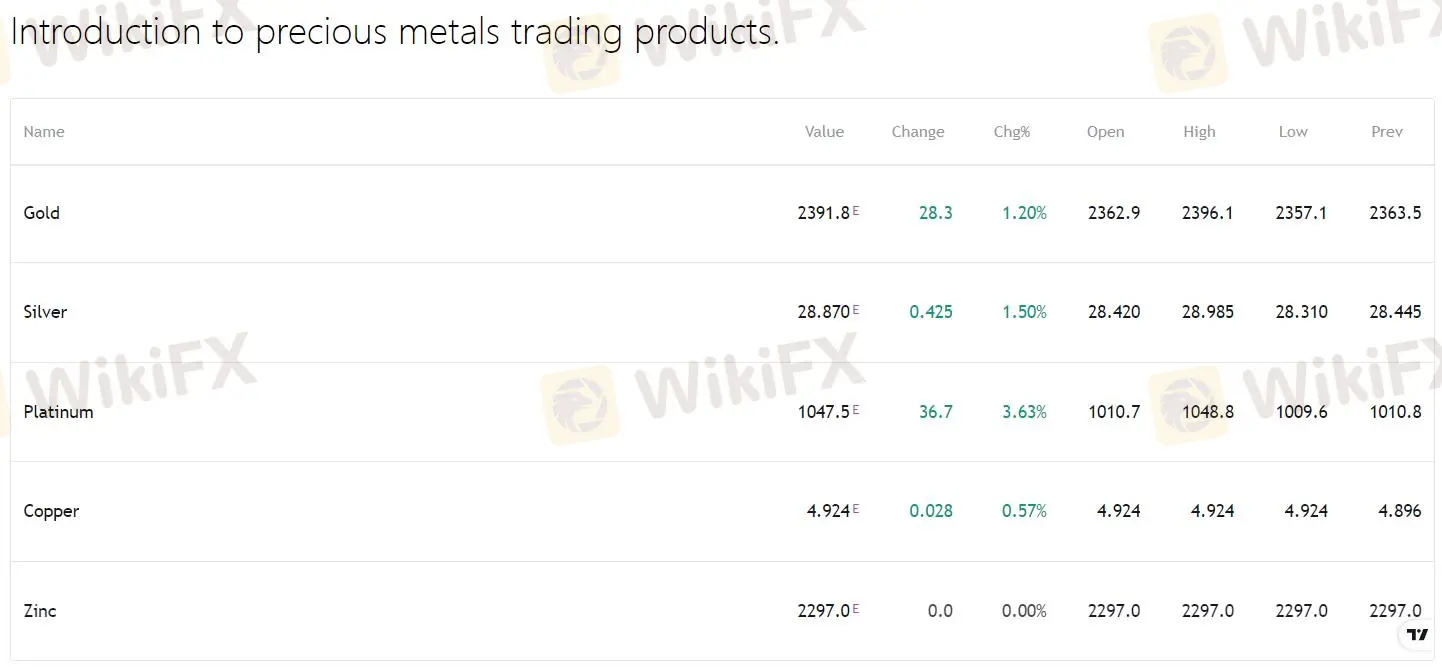Select the Name column header
1442x667 pixels.
pyautogui.click(x=44, y=131)
